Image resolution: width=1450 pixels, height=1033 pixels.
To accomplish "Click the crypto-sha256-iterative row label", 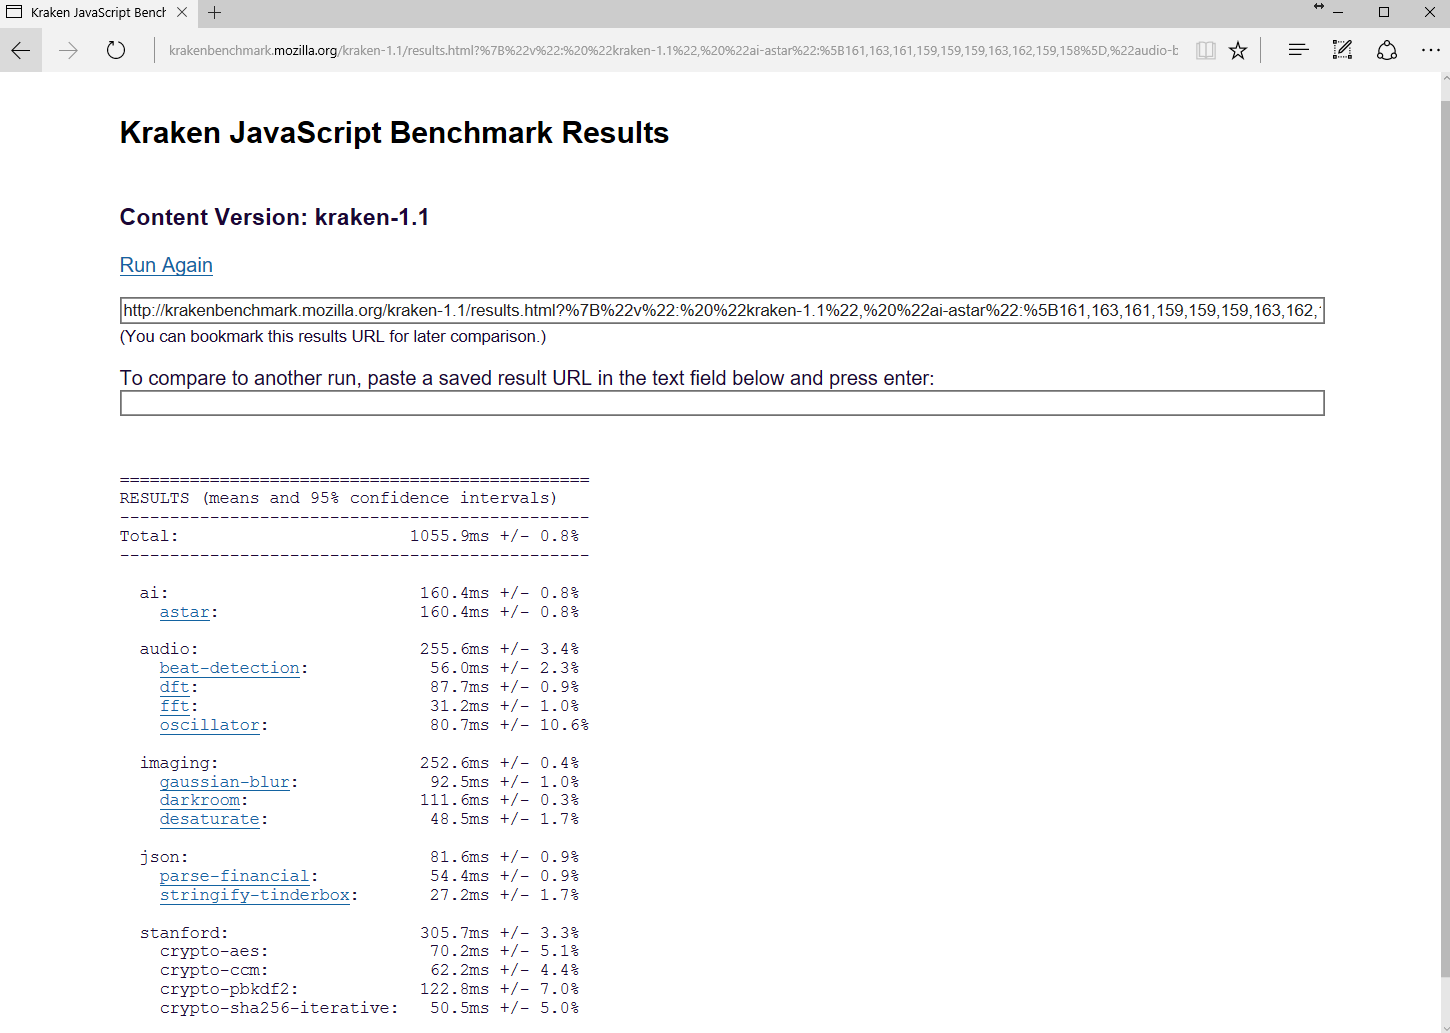I will coord(279,1008).
